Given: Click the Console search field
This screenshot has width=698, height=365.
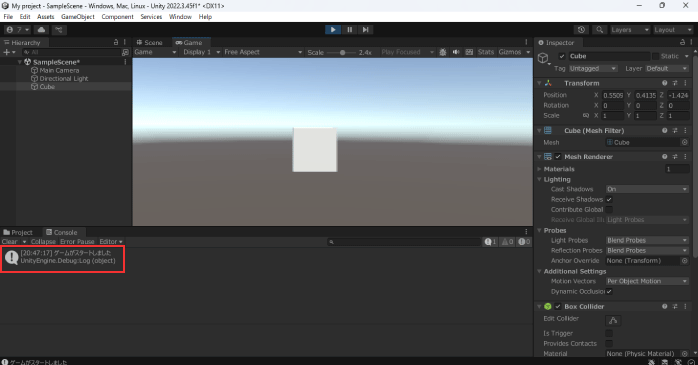Looking at the screenshot, I should pyautogui.click(x=404, y=242).
